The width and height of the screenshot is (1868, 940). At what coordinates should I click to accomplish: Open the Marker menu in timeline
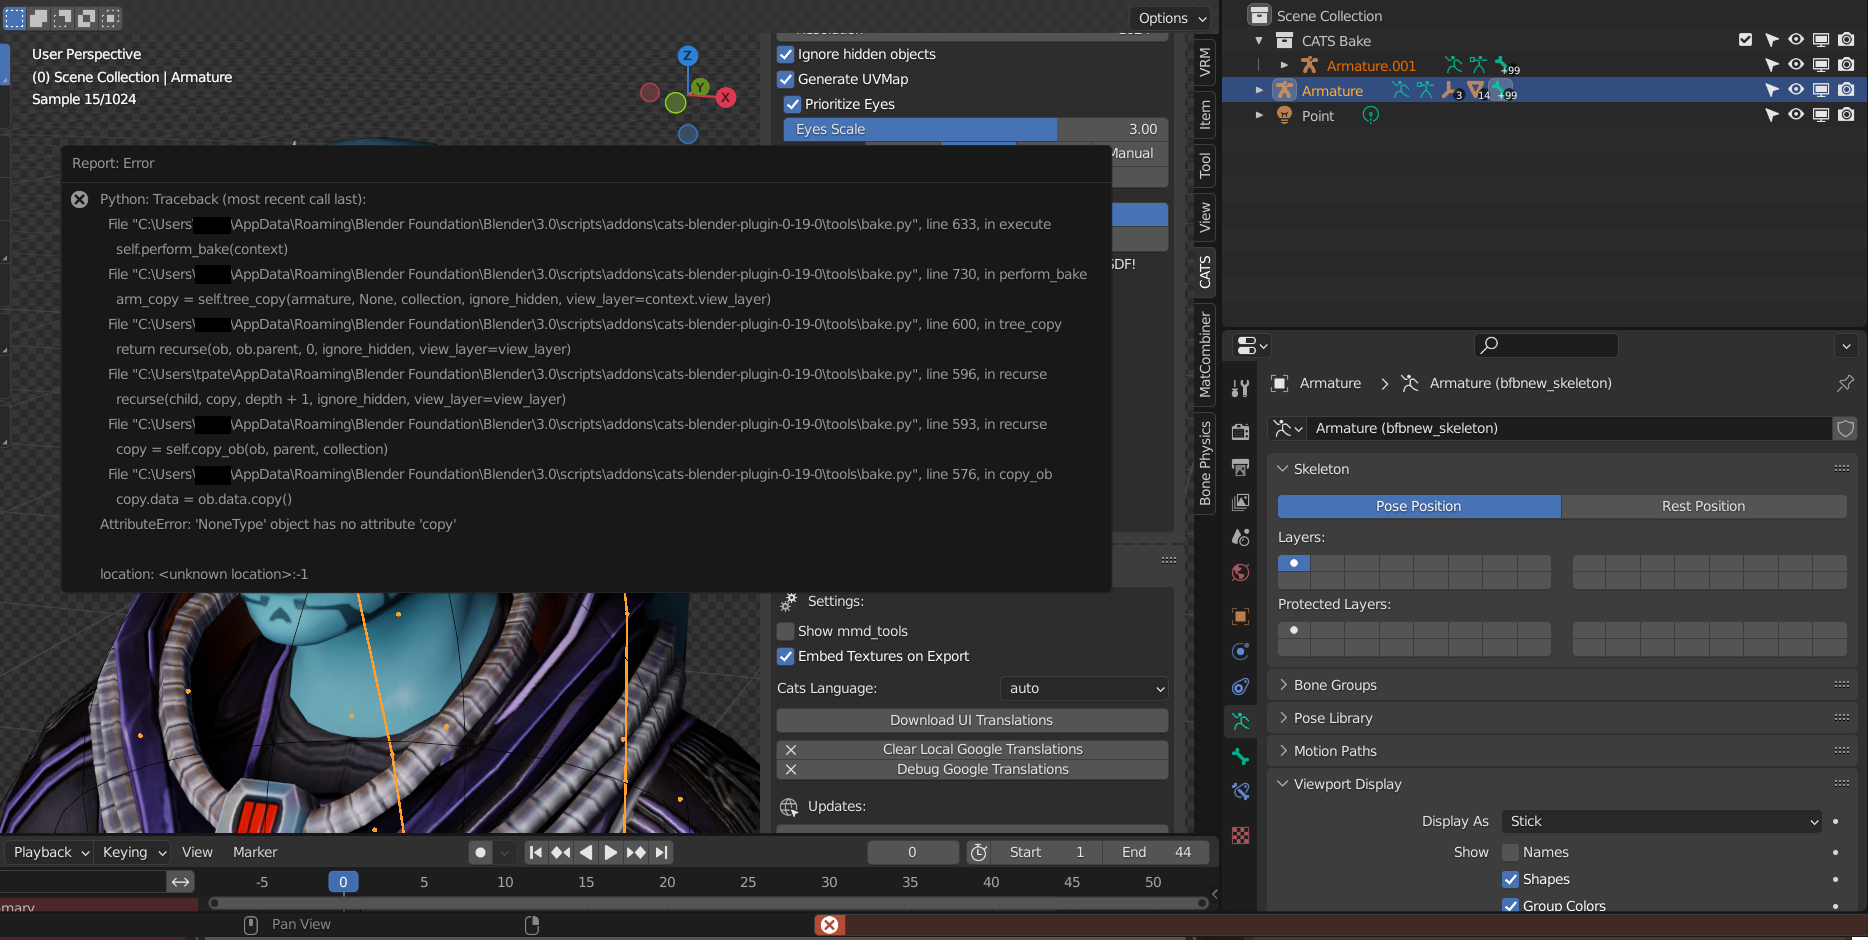(x=255, y=852)
